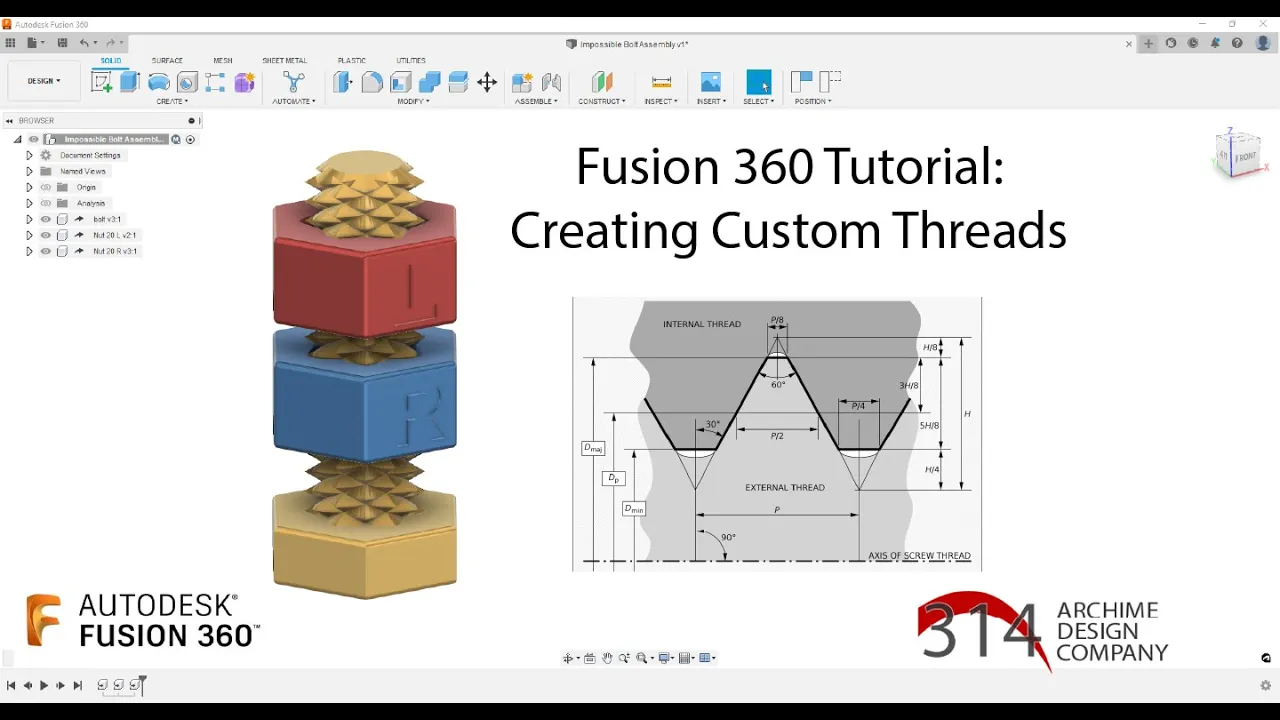This screenshot has width=1280, height=720.
Task: Hide the bolt v3:1 component
Action: coord(45,219)
